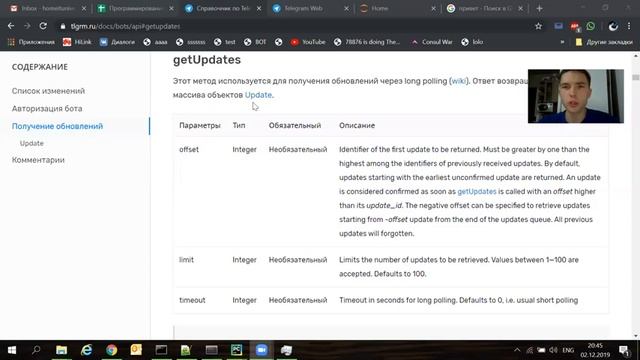
Task: Click the timeout parameter name cell
Action: (192, 300)
